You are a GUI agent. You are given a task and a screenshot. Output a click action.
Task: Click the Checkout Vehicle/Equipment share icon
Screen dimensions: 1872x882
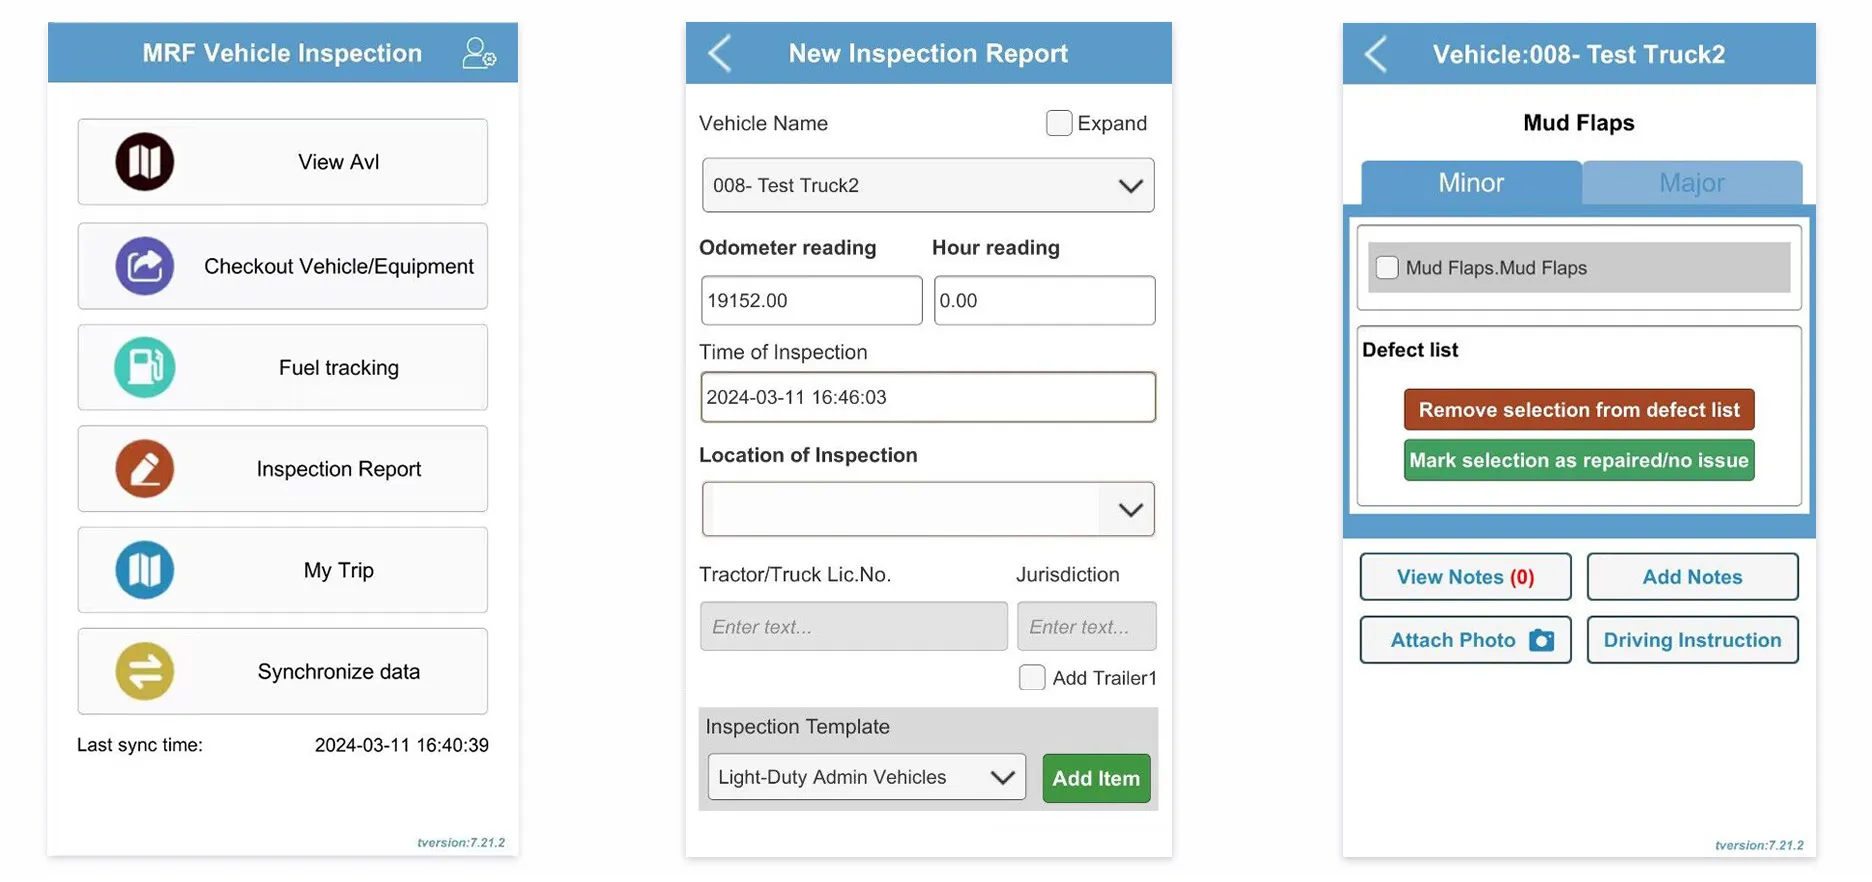click(x=145, y=266)
